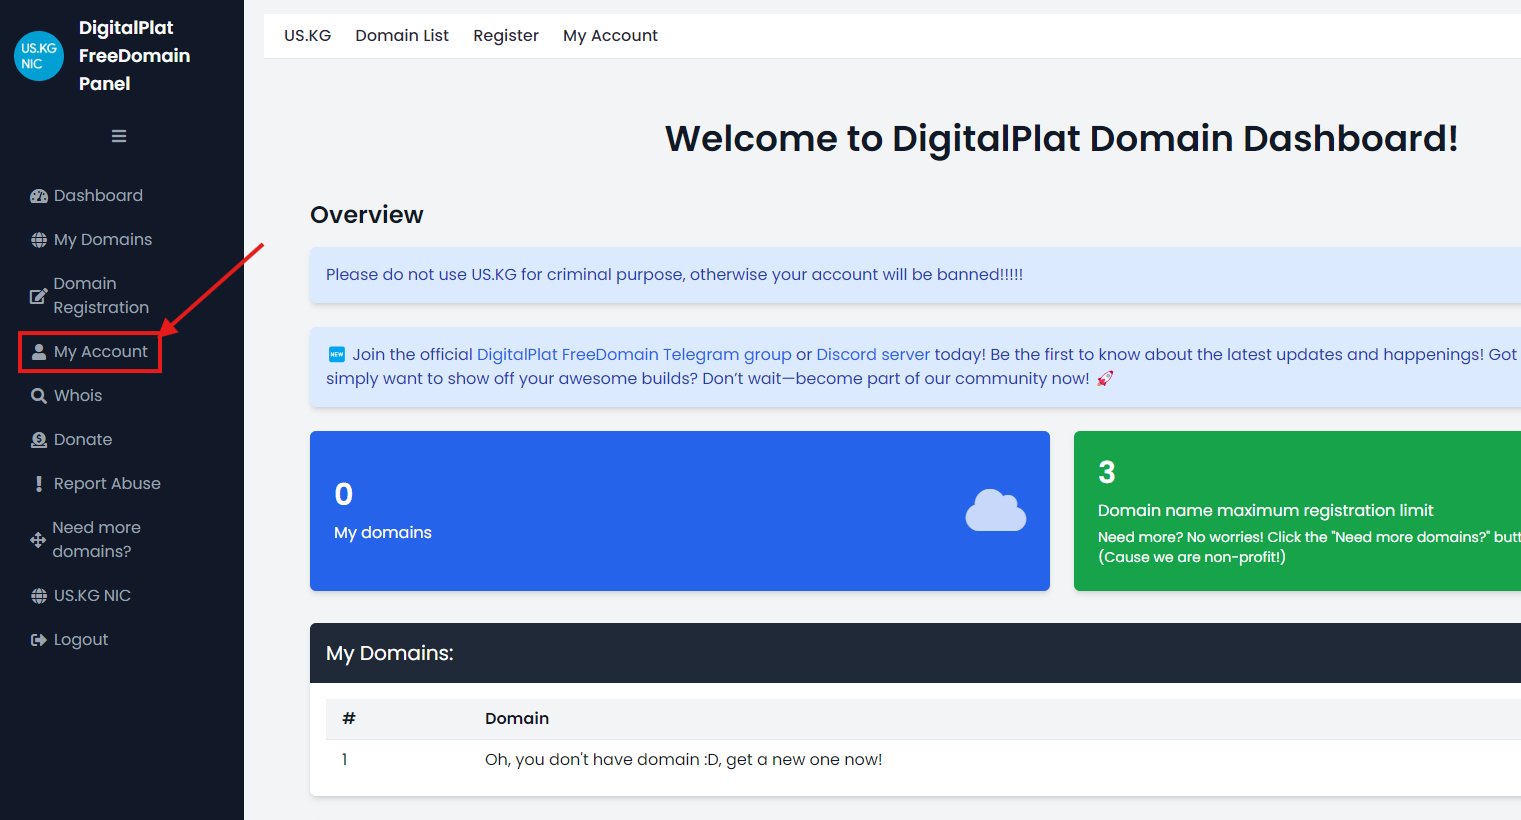Viewport: 1521px width, 820px height.
Task: Open Domain Registration sidebar link
Action: (x=101, y=296)
